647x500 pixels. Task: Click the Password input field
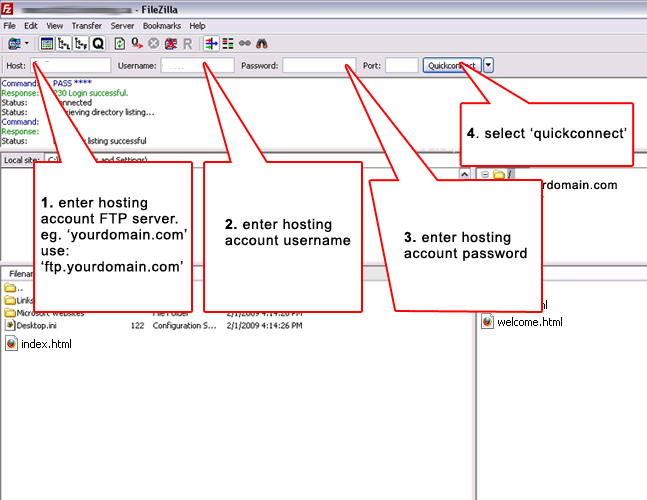[319, 65]
